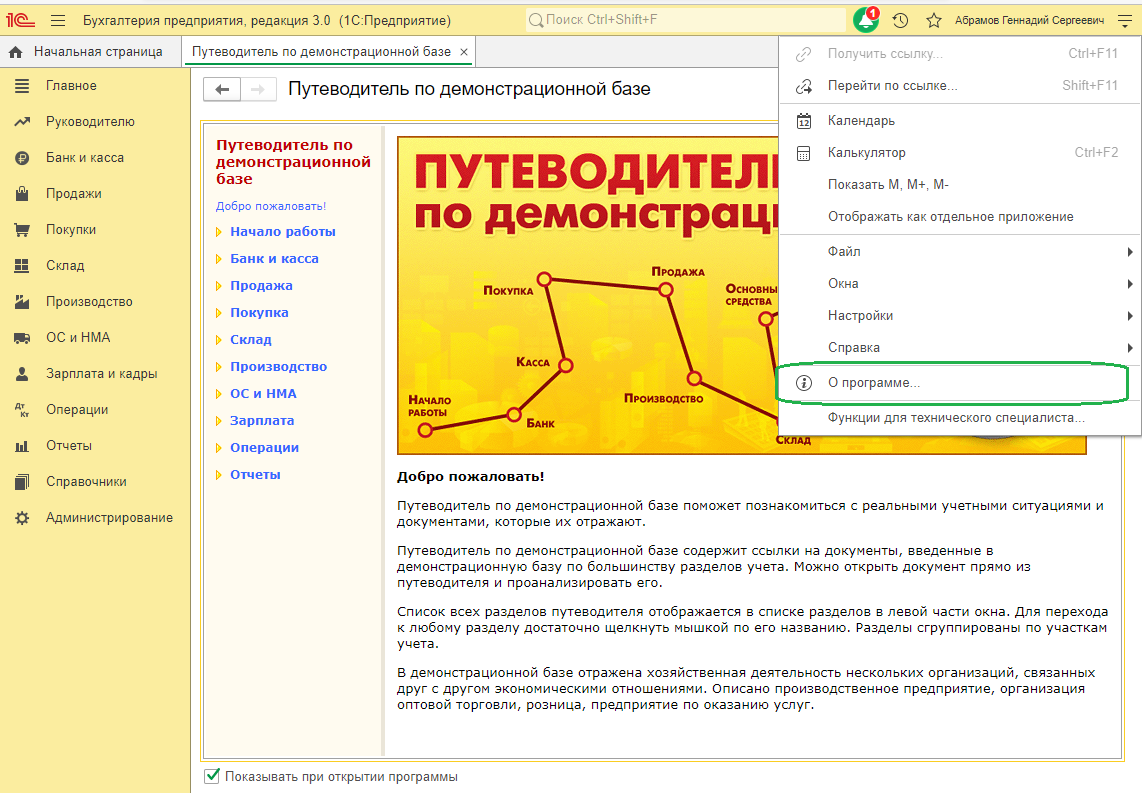
Task: Open service menu icon beside user name
Action: [x=1125, y=20]
